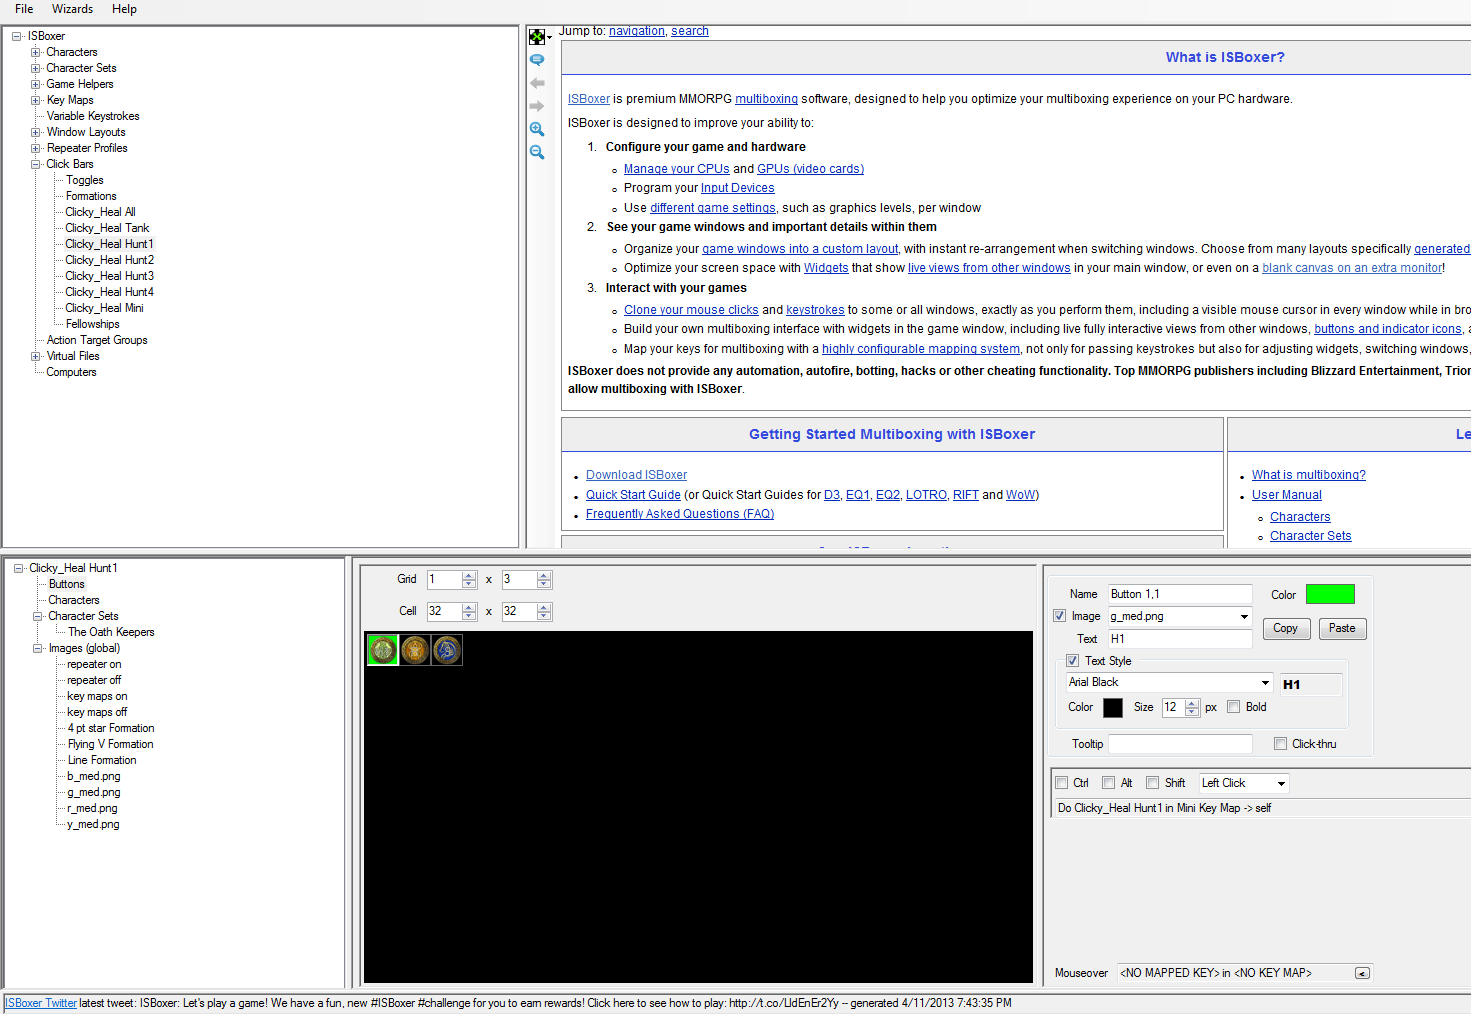Open the Quick Start Guide link
The width and height of the screenshot is (1471, 1014).
(633, 495)
